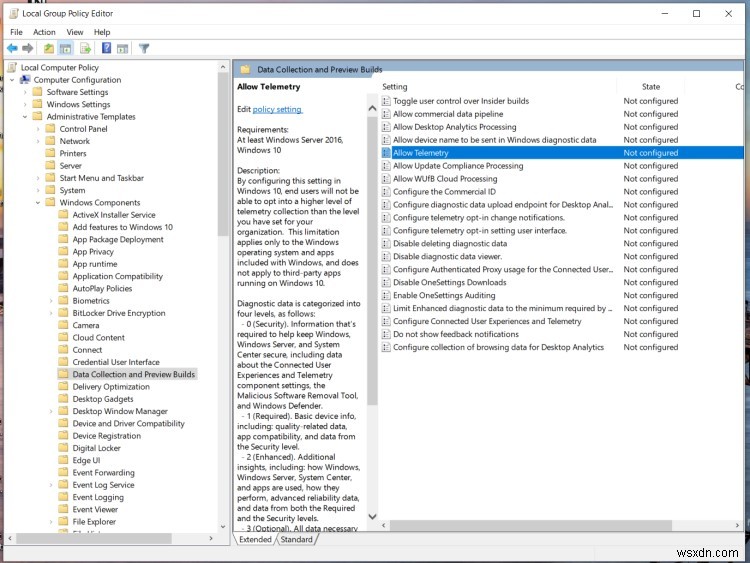Select the Start Menu and Taskbar item
This screenshot has width=750, height=563.
101,178
